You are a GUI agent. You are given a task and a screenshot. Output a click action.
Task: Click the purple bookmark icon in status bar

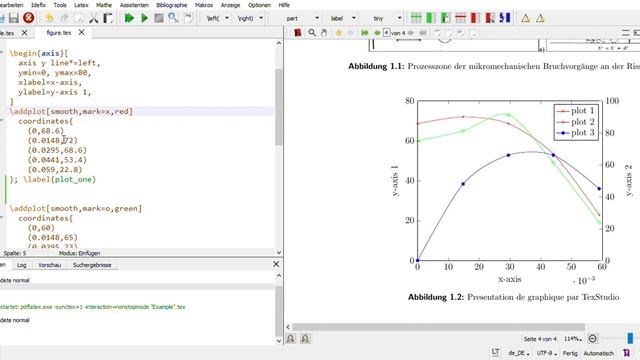(x=627, y=353)
